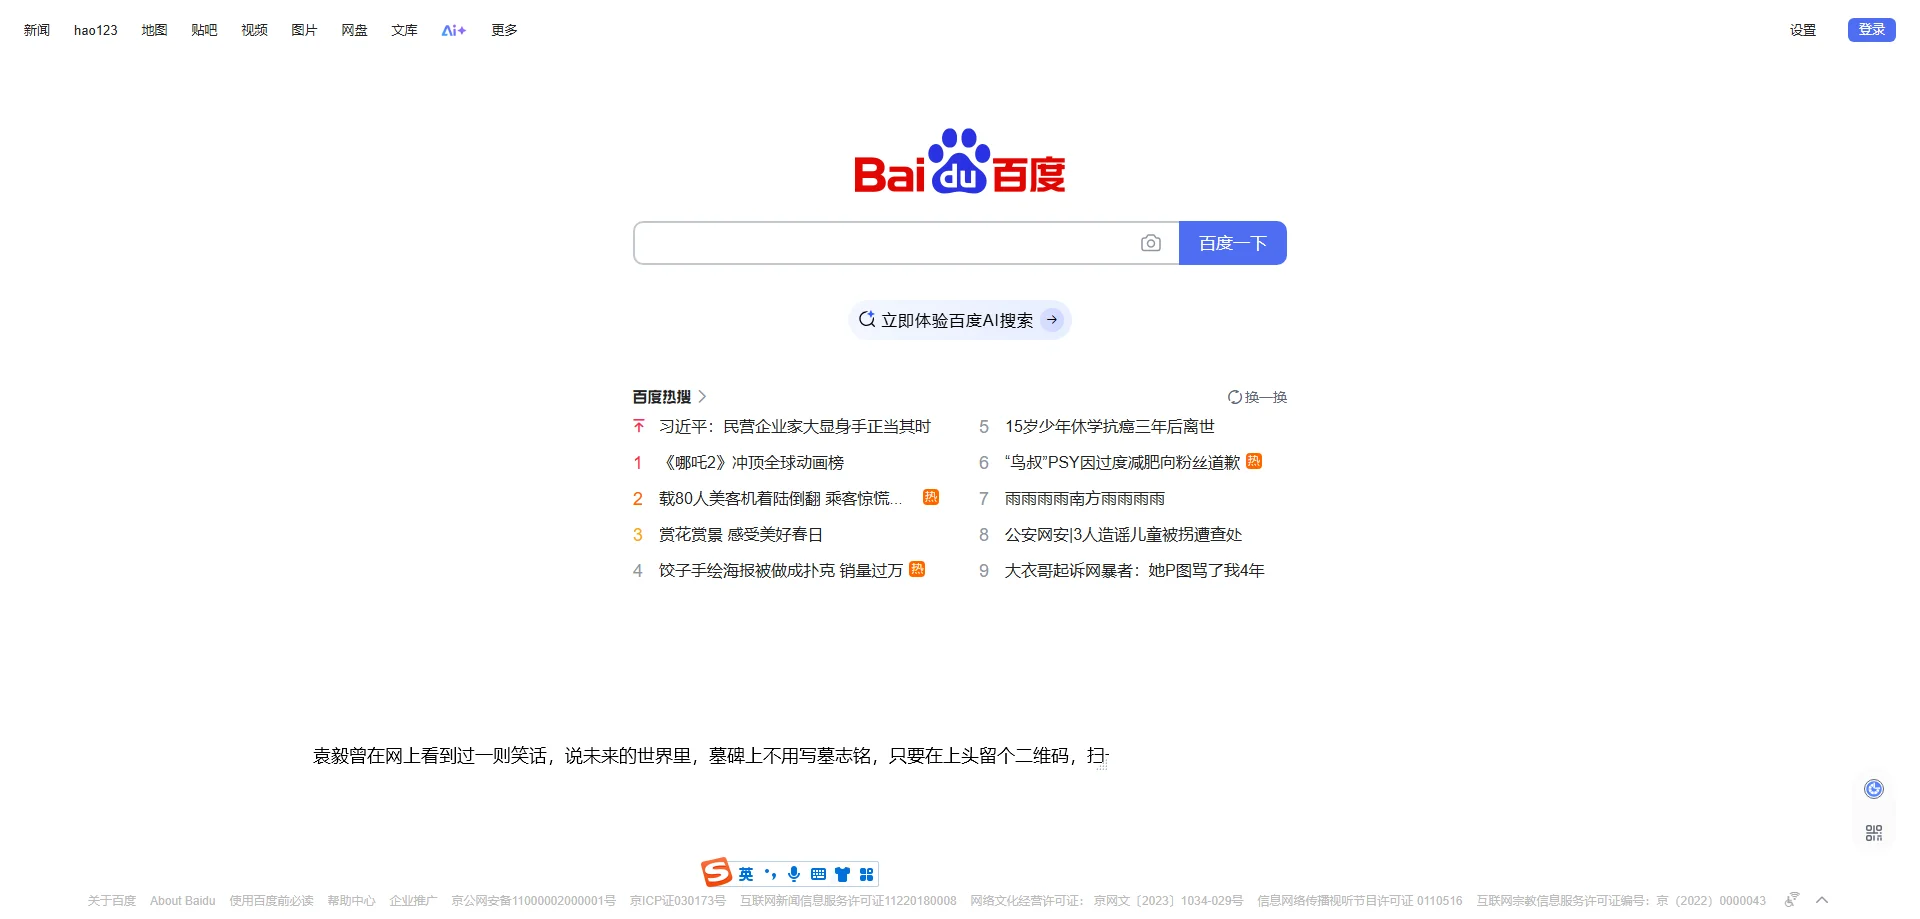This screenshot has width=1920, height=919.
Task: Click the orange Sogou S logo
Action: [x=716, y=872]
